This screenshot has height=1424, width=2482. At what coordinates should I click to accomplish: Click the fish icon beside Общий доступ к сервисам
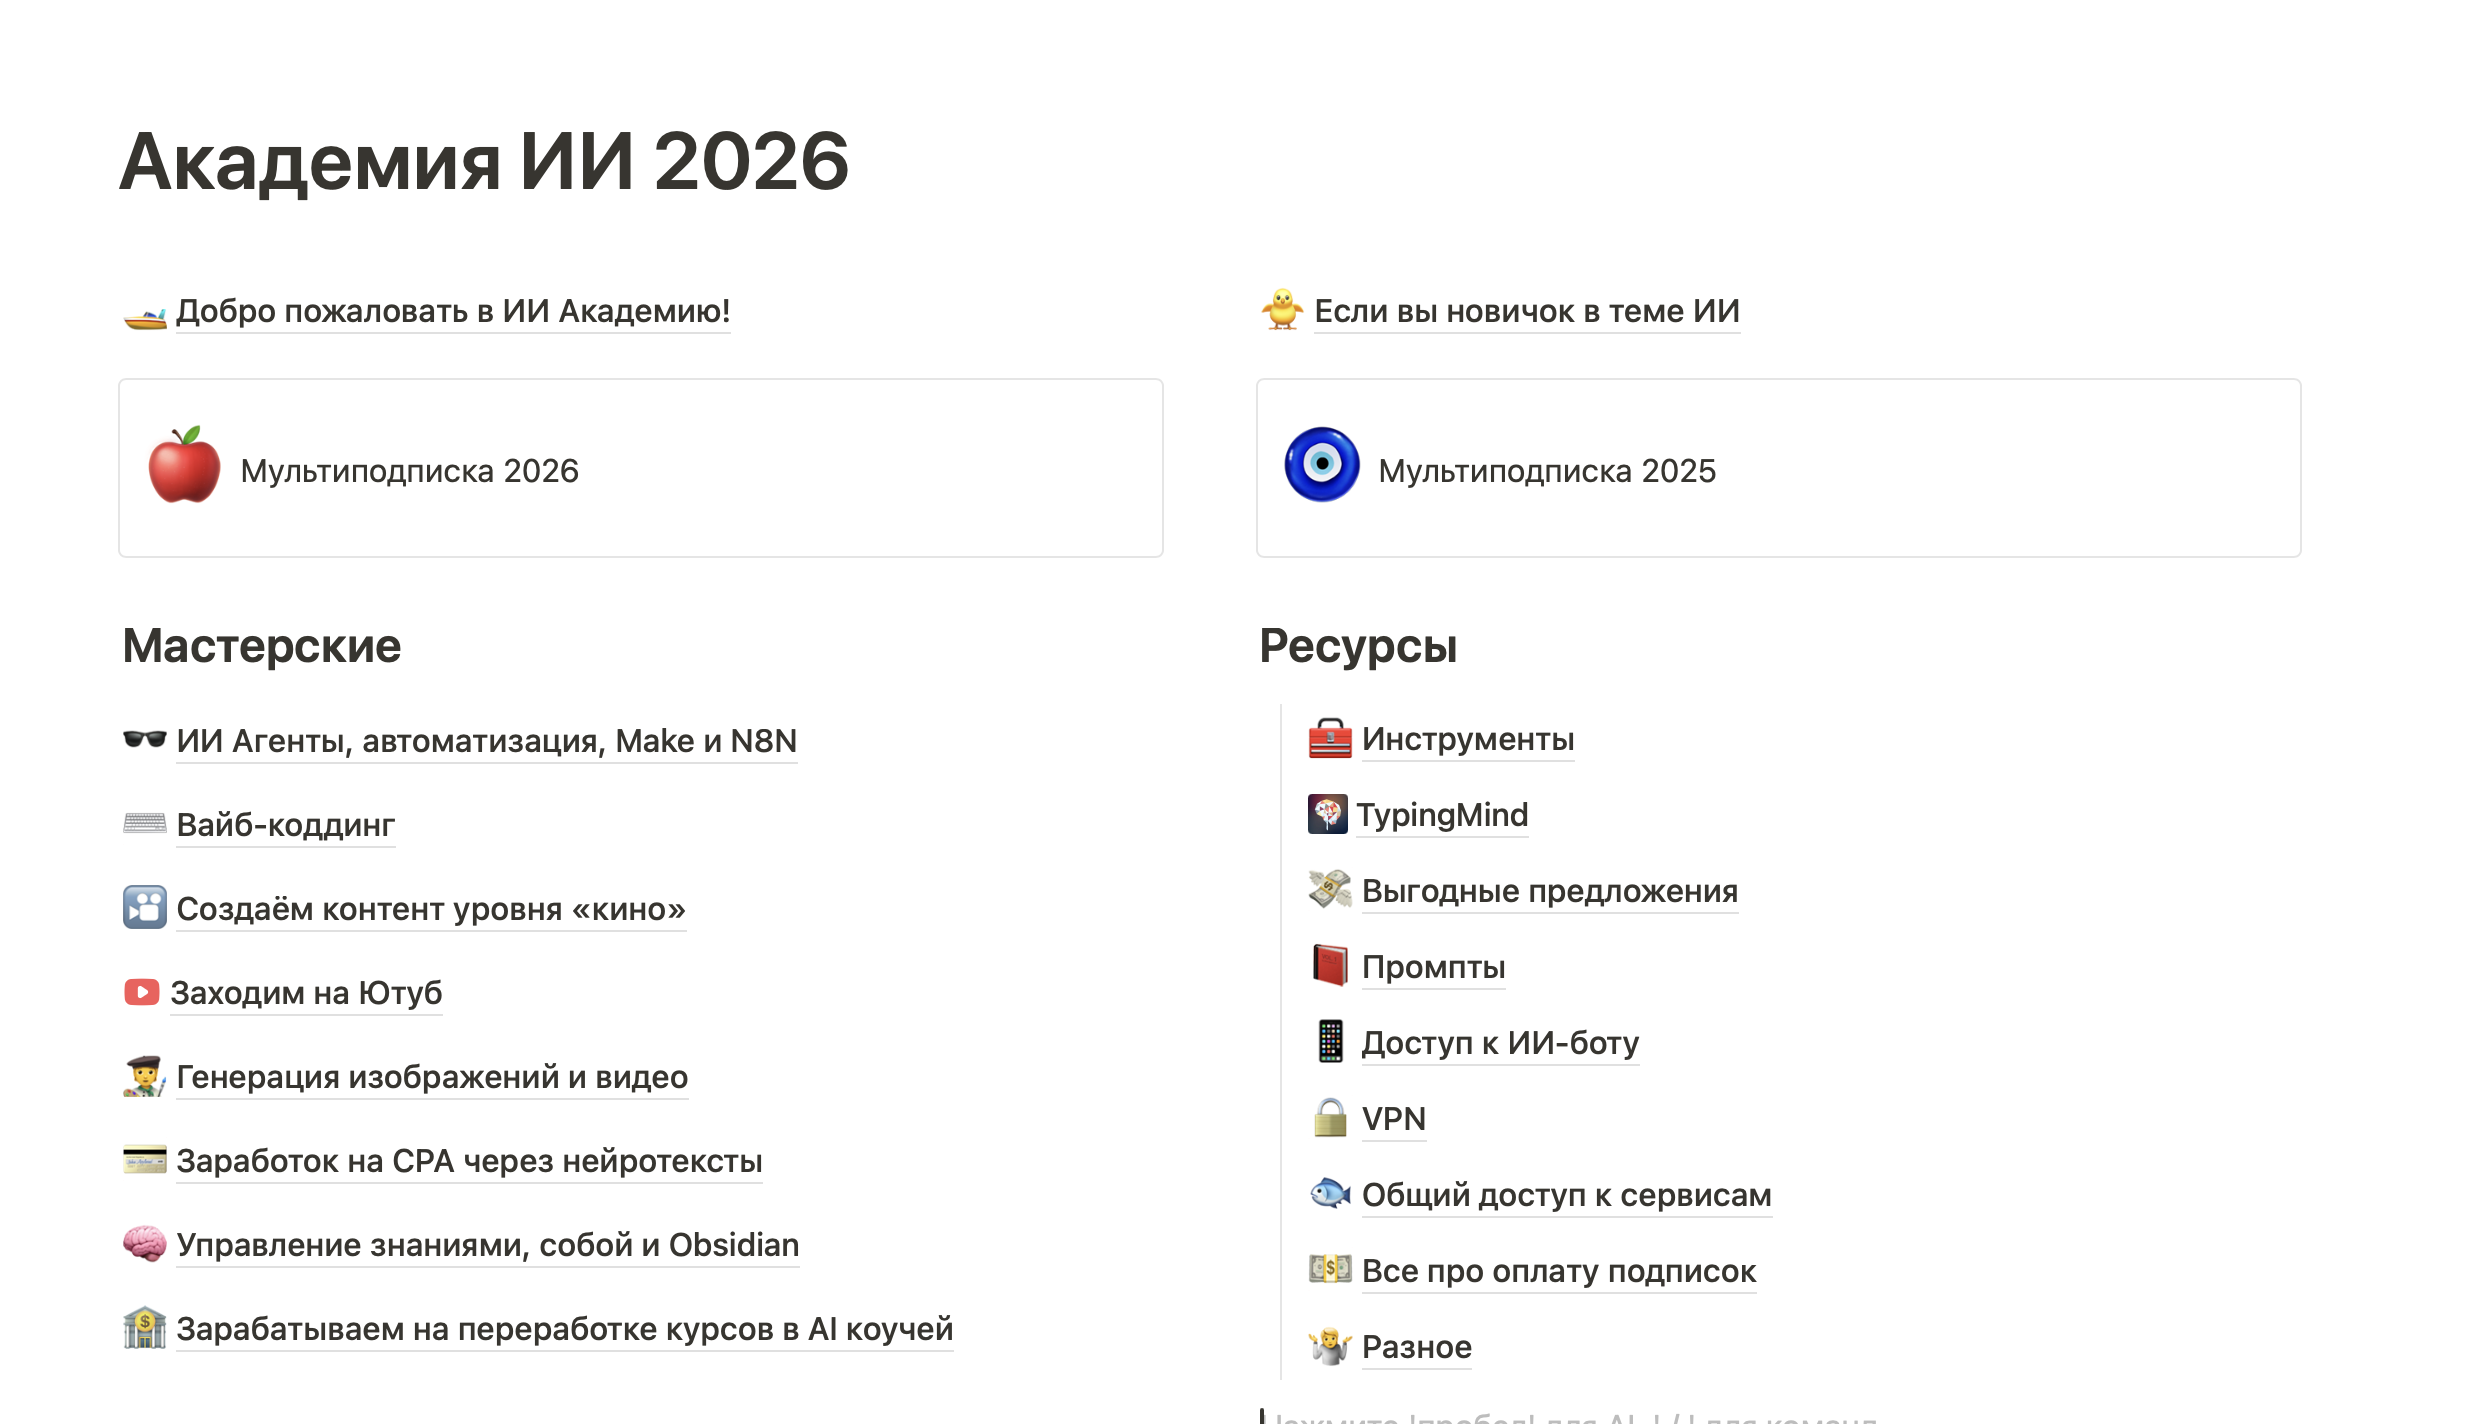tap(1329, 1194)
